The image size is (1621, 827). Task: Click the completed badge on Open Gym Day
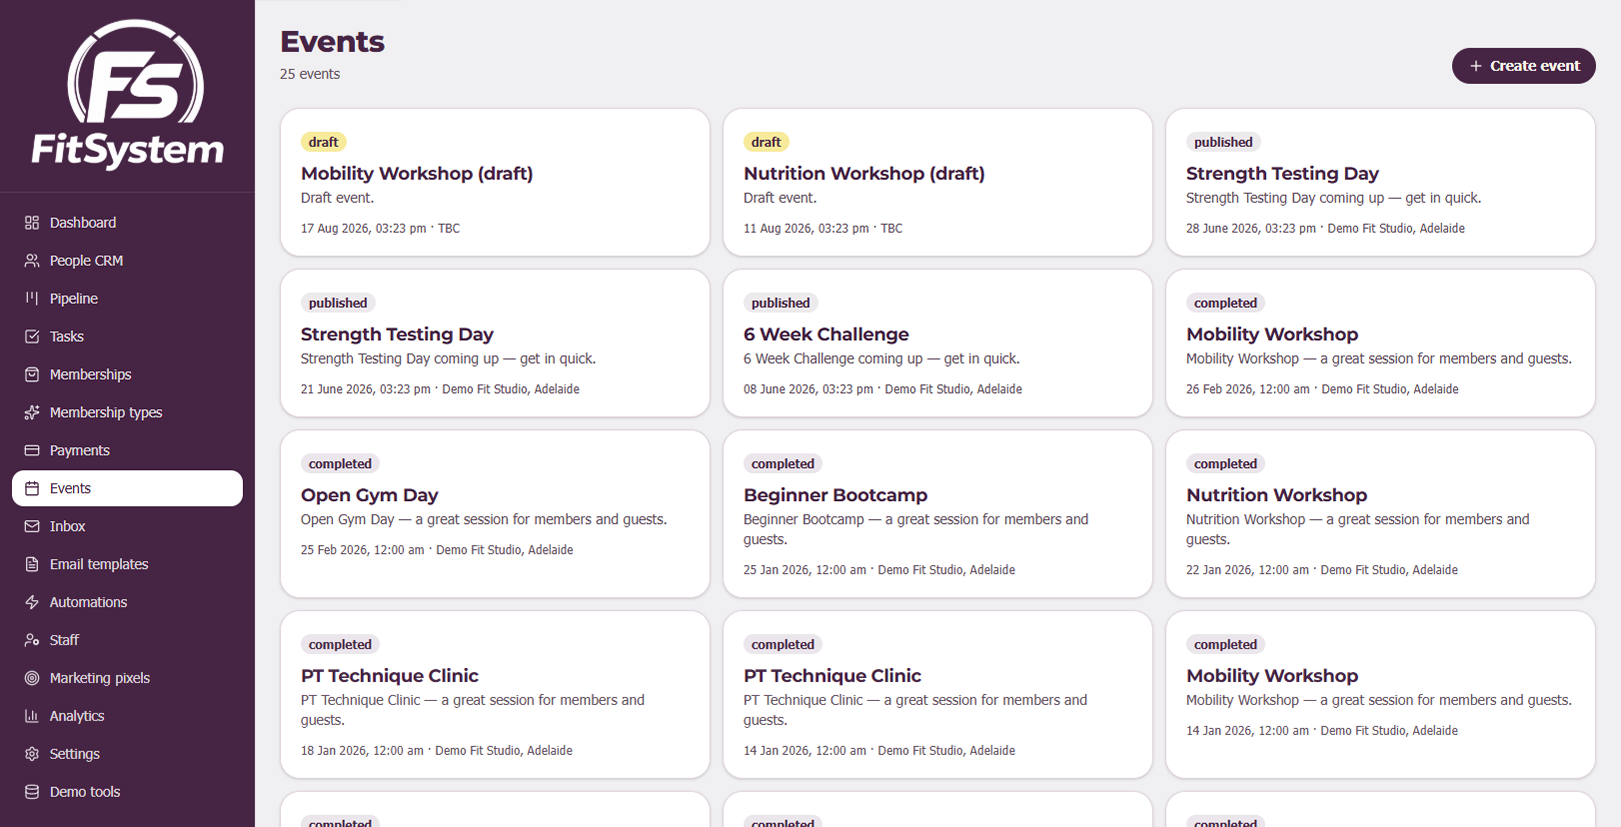click(340, 464)
